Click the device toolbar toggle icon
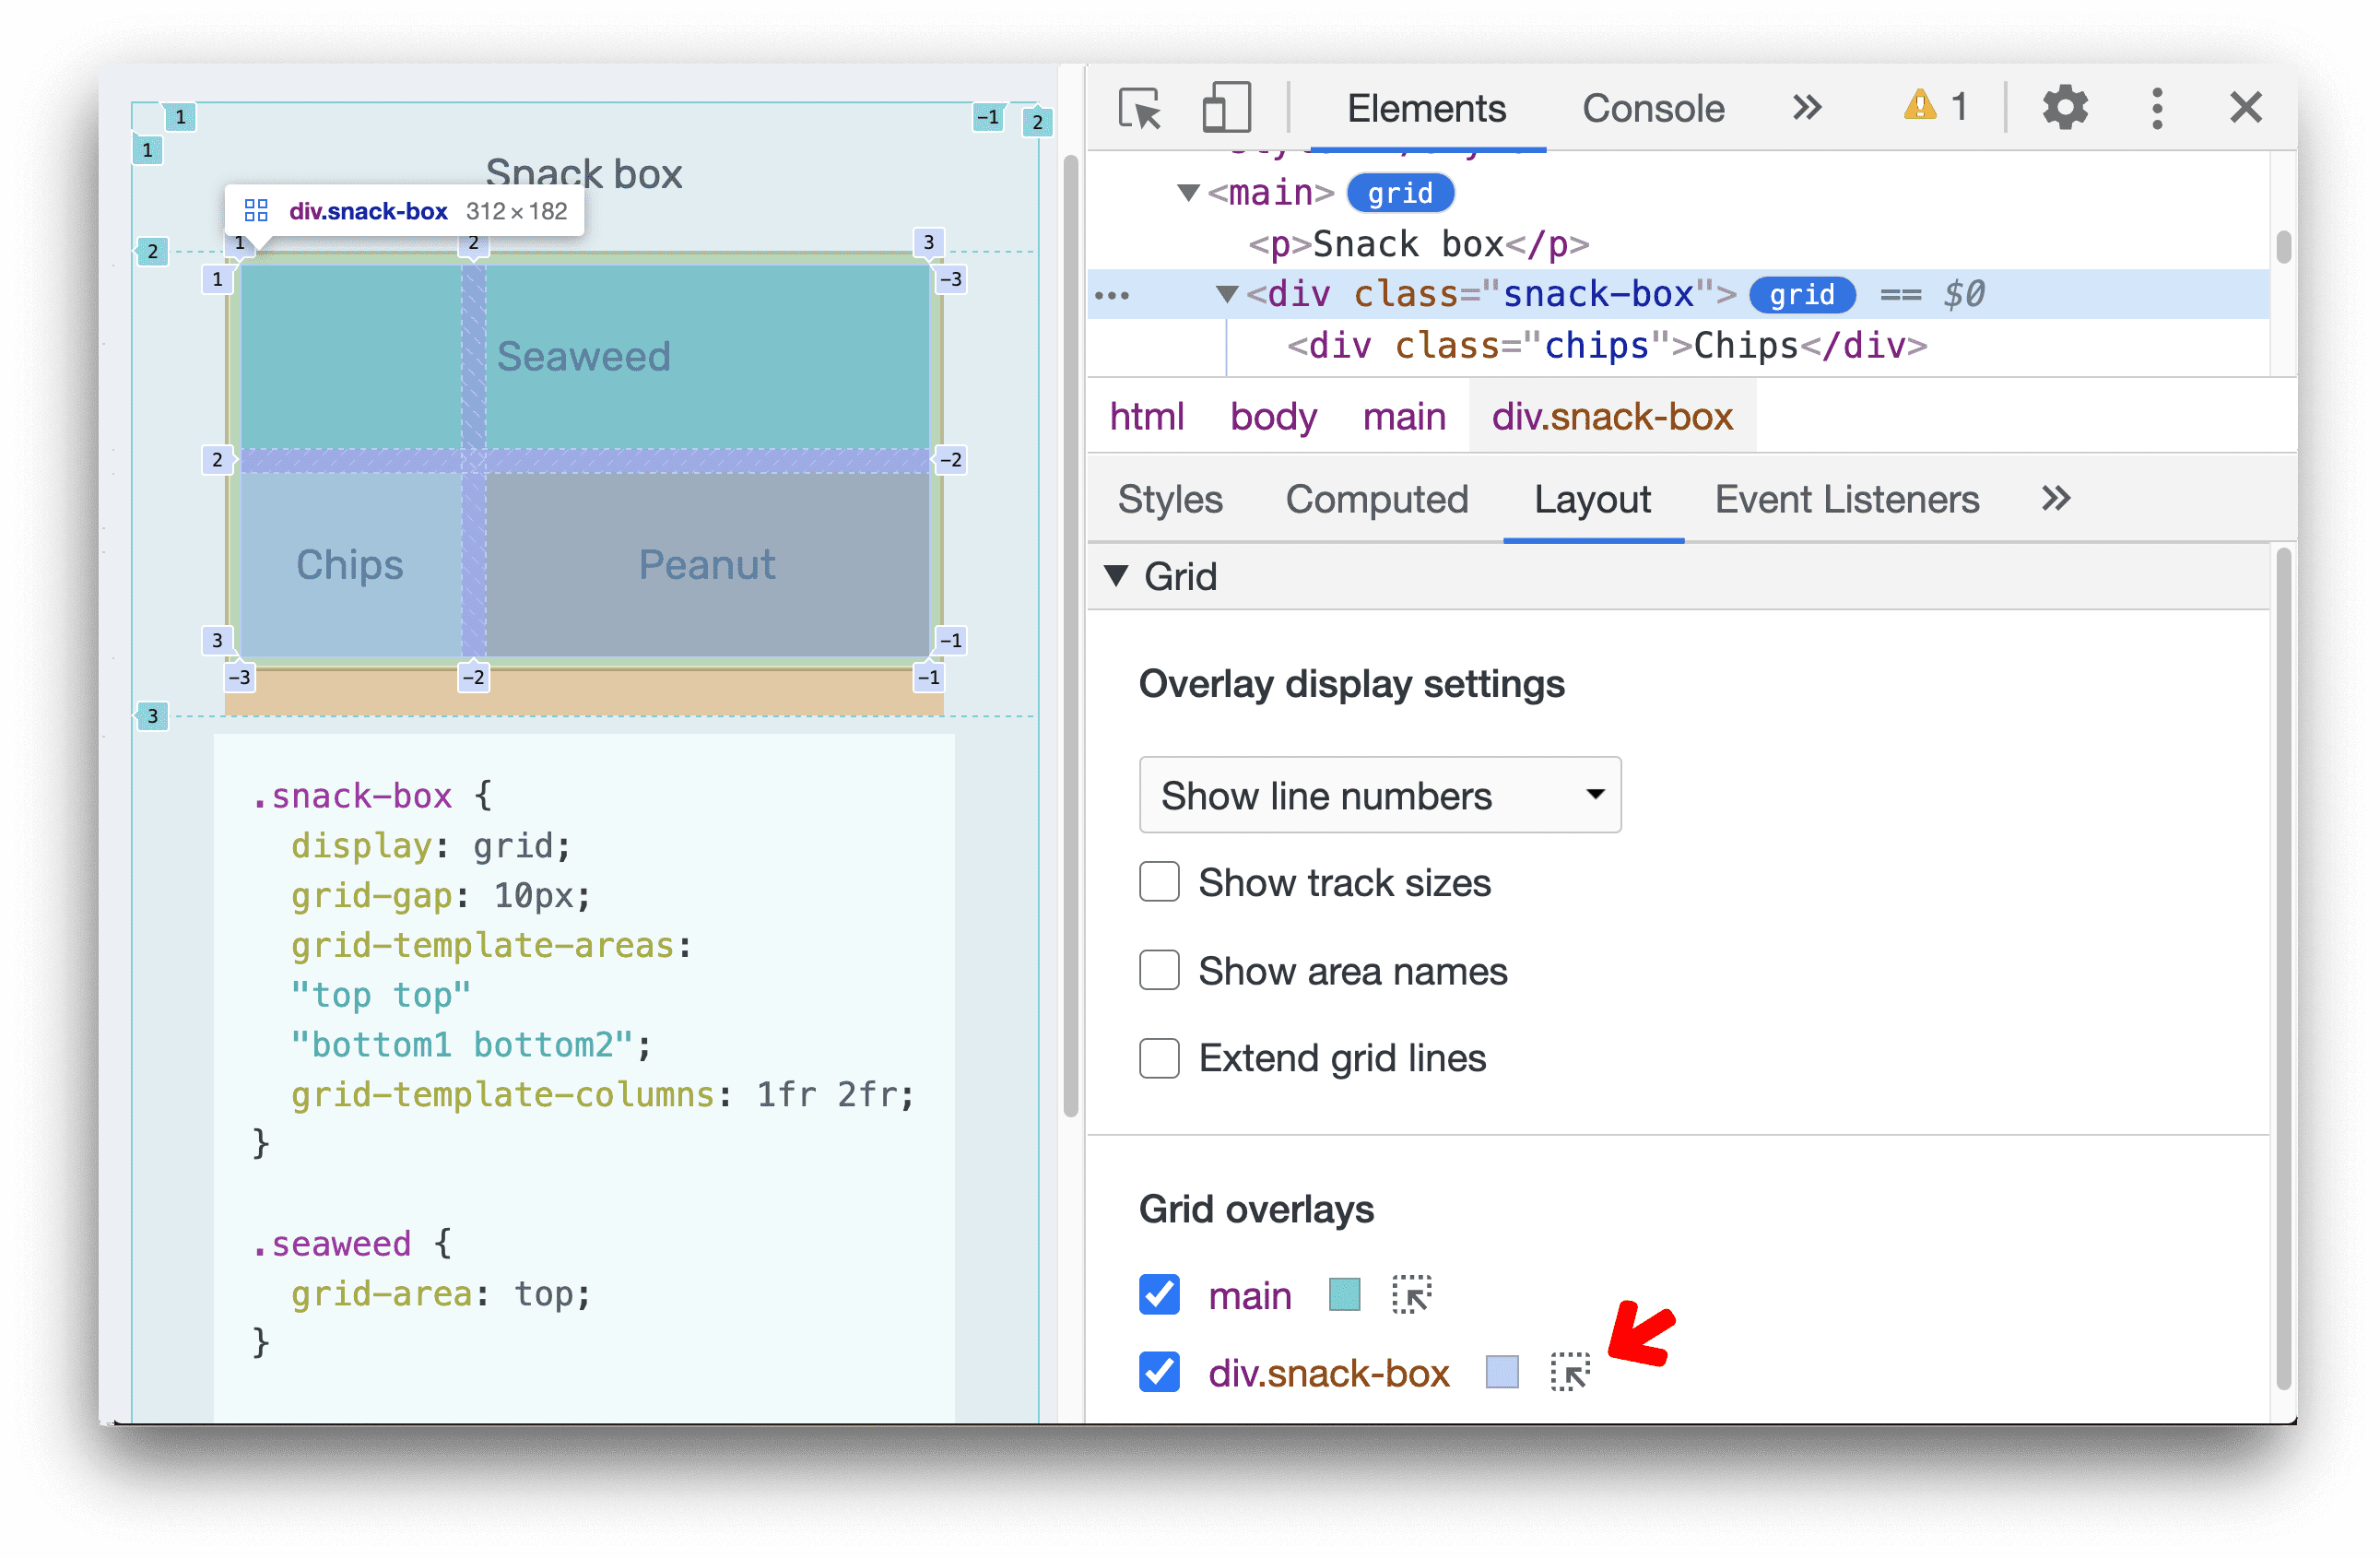Viewport: 2380px width, 1558px height. pyautogui.click(x=1222, y=110)
